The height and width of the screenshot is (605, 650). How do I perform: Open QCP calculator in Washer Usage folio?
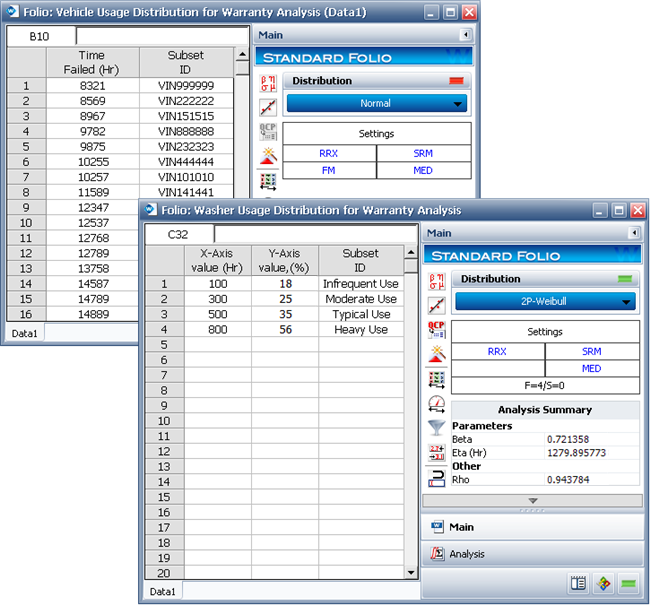pos(436,331)
